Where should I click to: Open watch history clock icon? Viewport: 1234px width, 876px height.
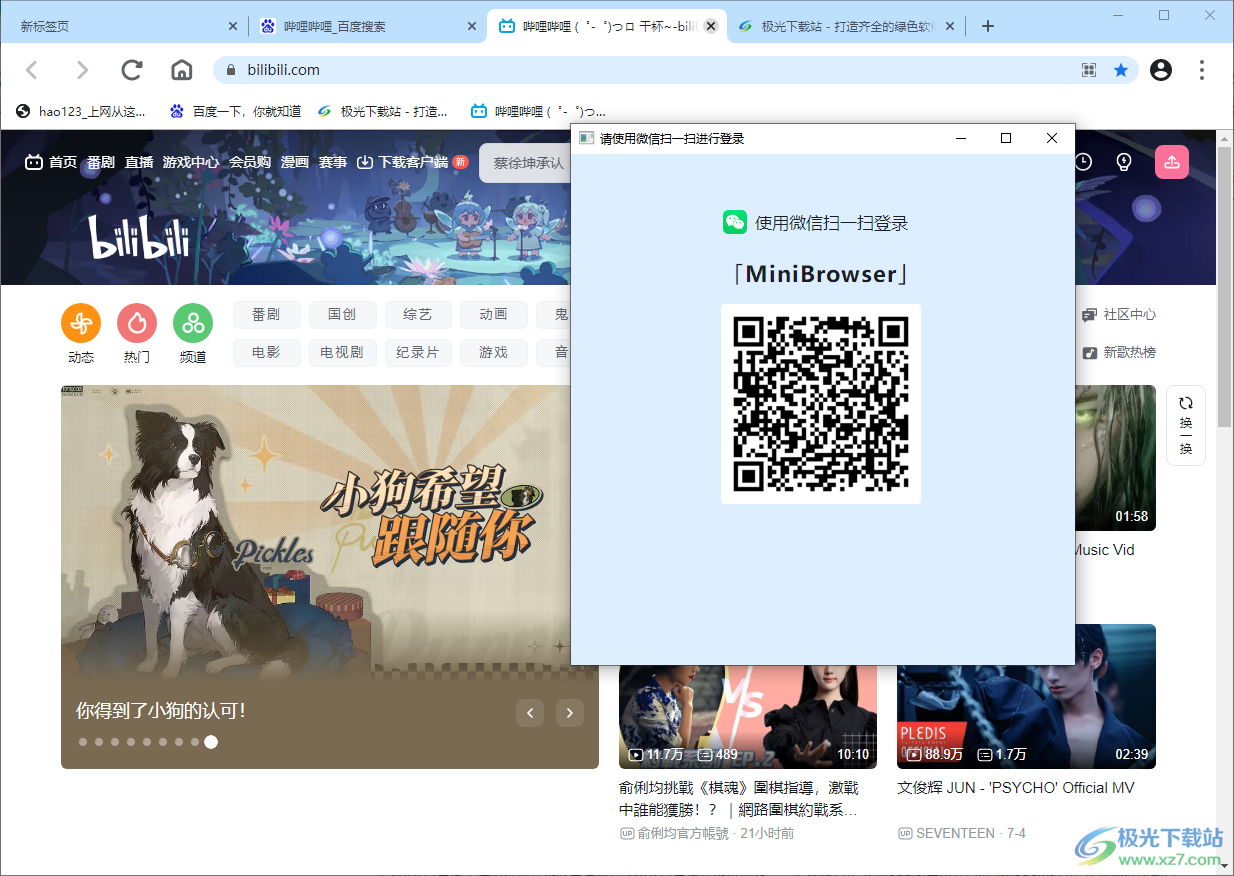(x=1083, y=161)
